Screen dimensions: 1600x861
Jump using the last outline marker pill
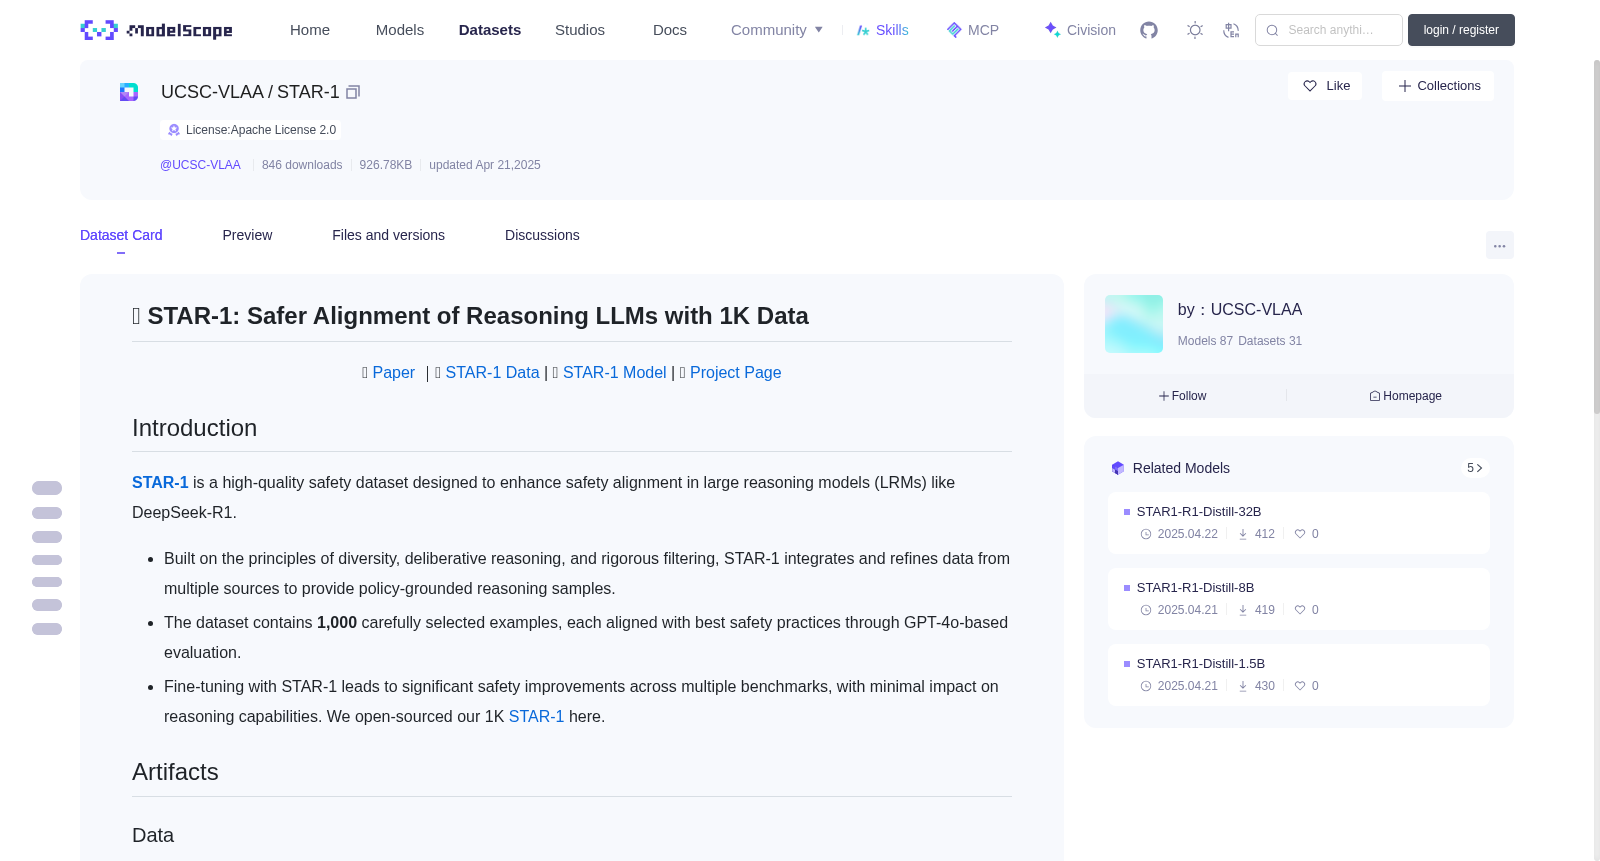tap(47, 629)
